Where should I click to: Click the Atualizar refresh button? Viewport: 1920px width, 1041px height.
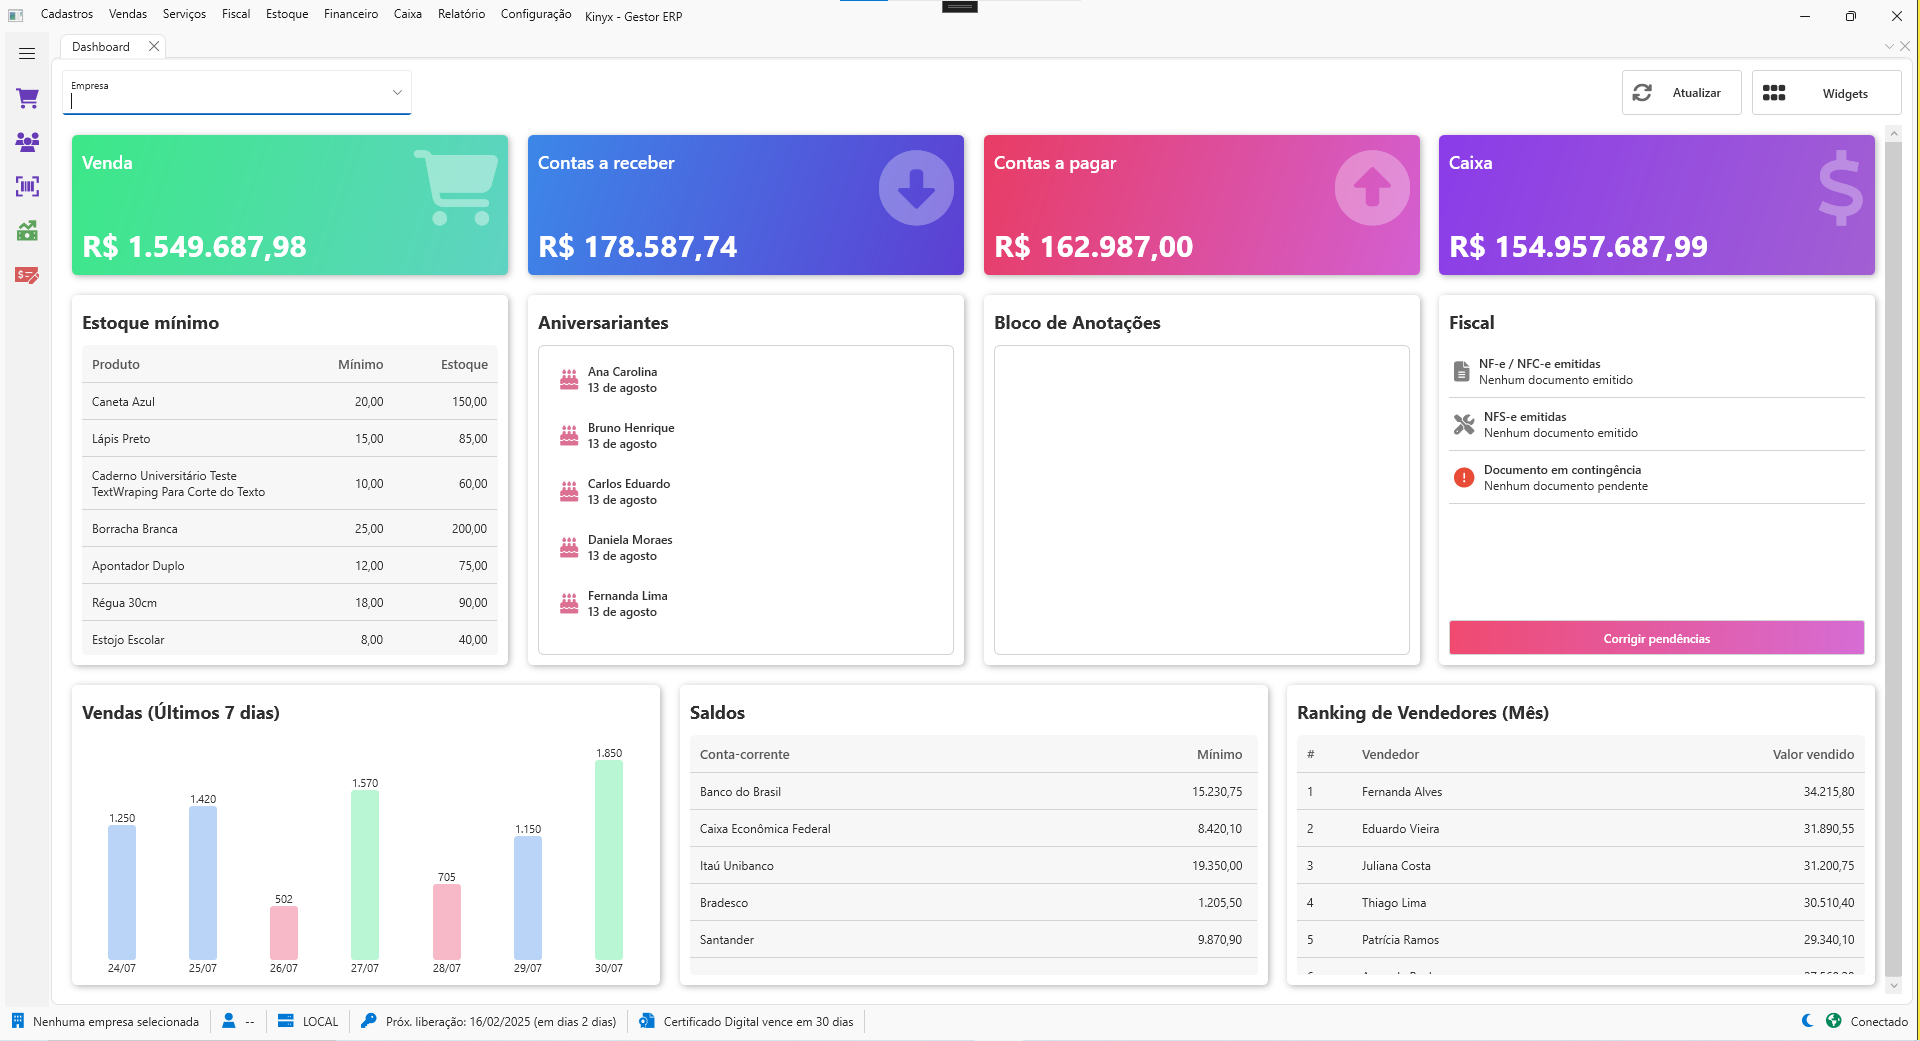(x=1681, y=92)
